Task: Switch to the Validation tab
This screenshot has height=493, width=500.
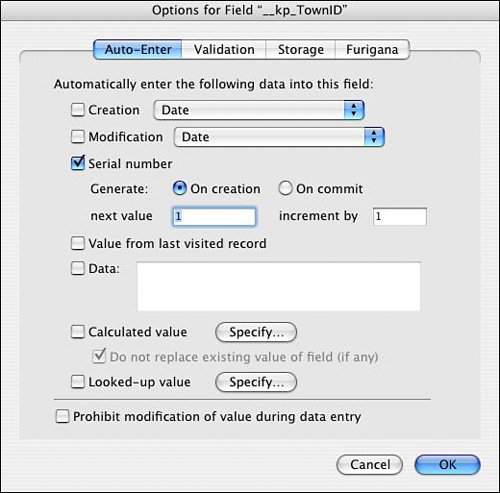Action: 224,50
